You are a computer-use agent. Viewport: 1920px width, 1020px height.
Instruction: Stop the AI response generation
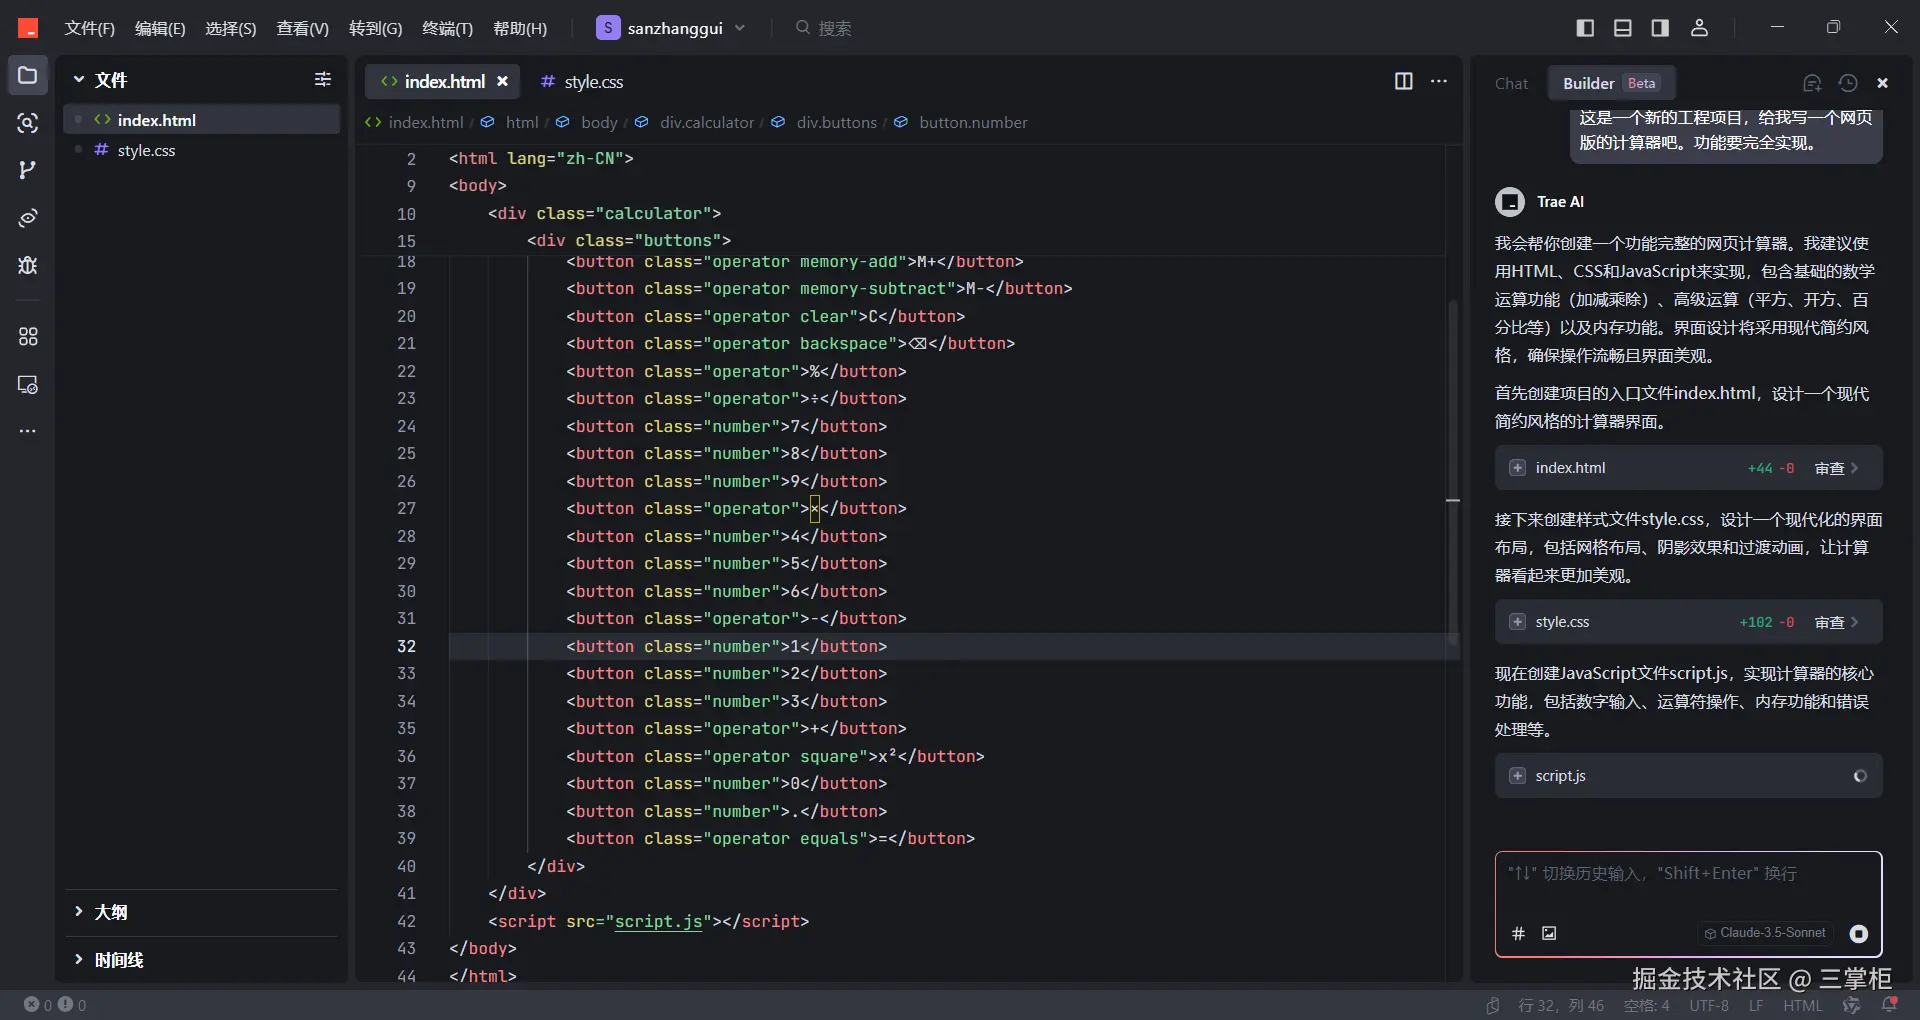pos(1859,933)
